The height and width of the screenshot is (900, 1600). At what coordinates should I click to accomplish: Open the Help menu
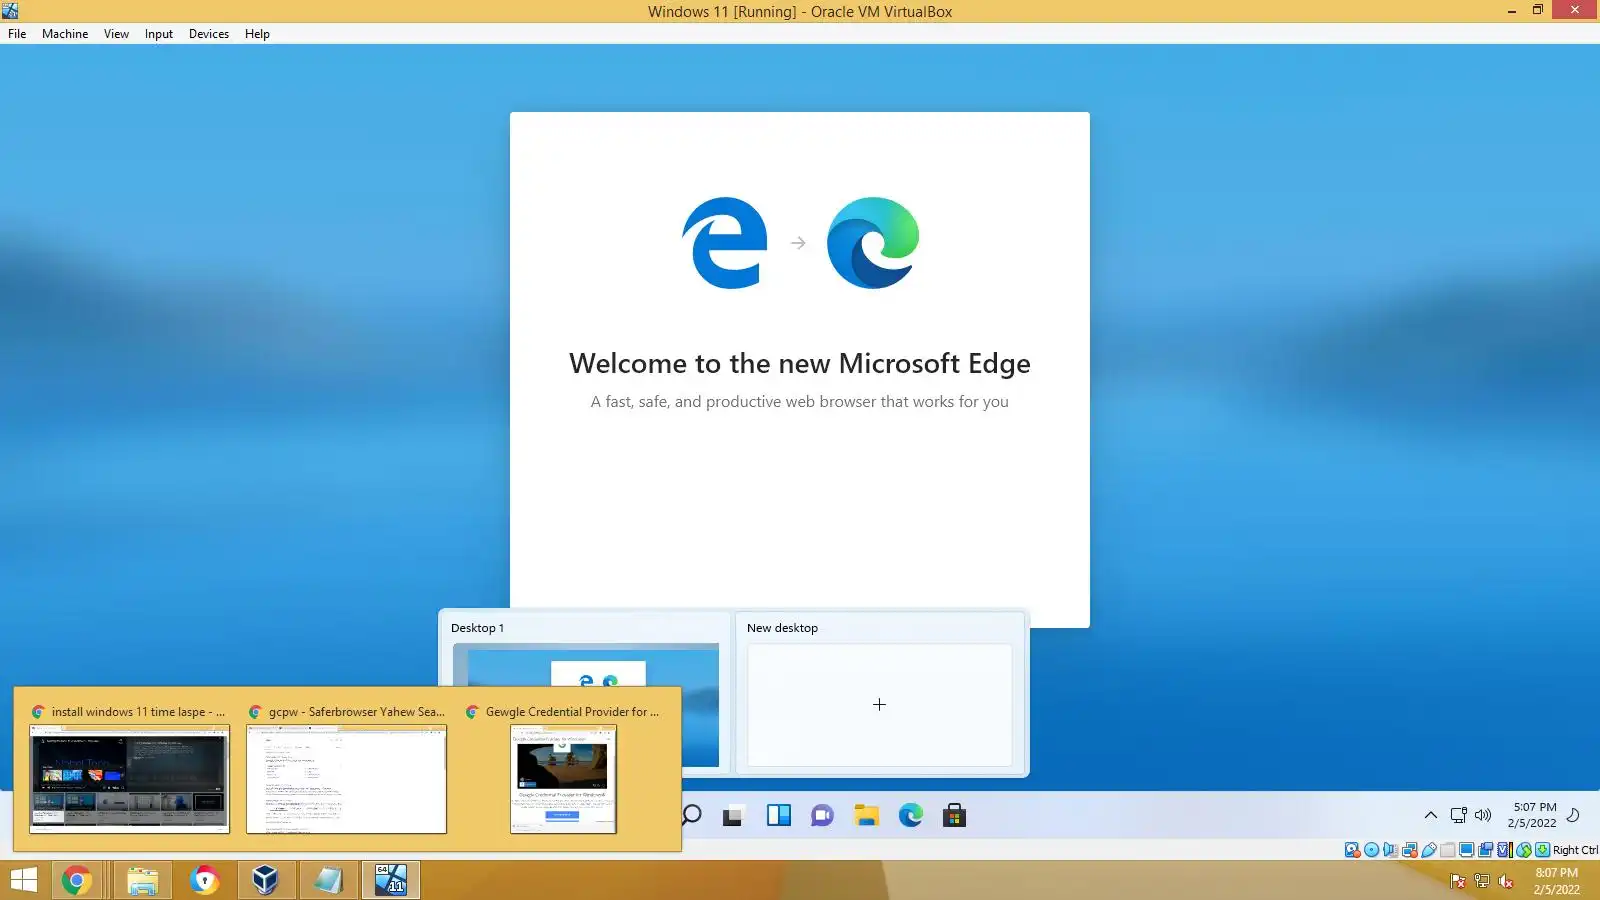click(x=257, y=34)
